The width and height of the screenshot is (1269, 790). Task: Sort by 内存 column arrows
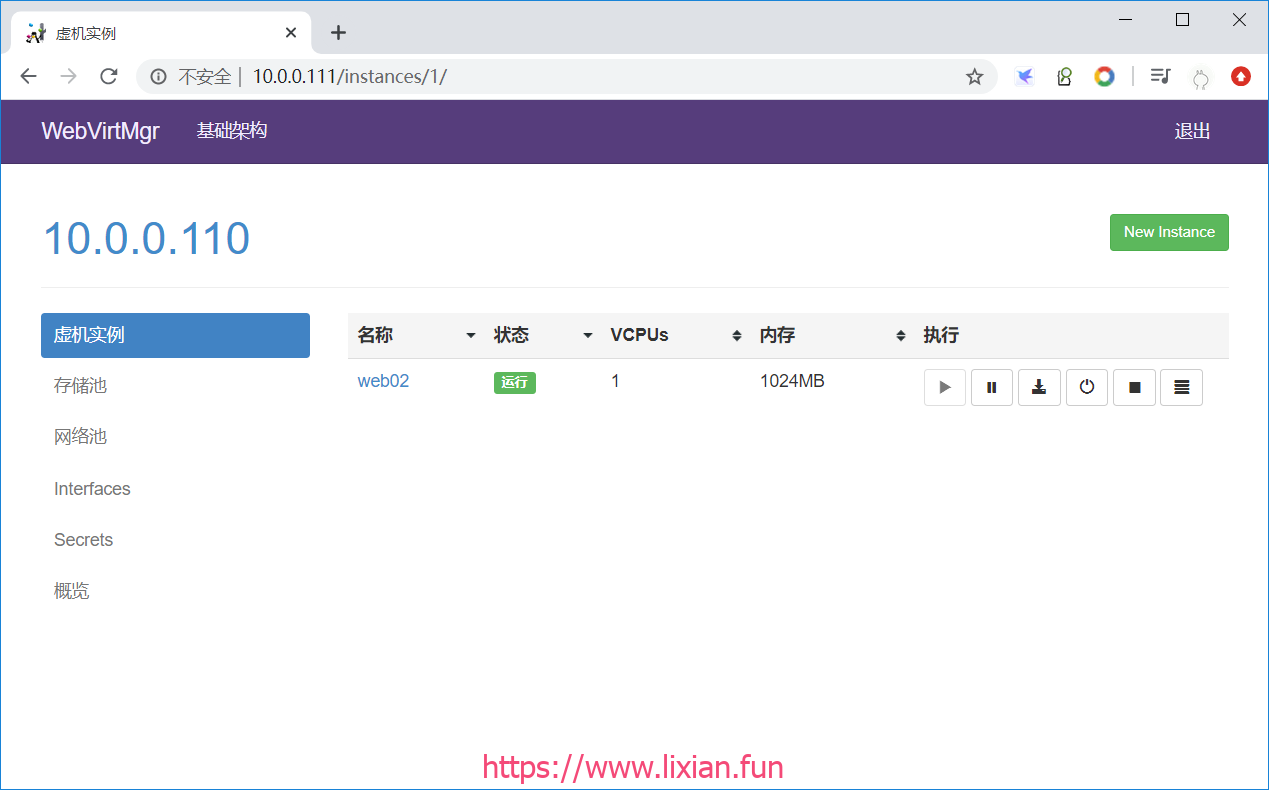(901, 336)
